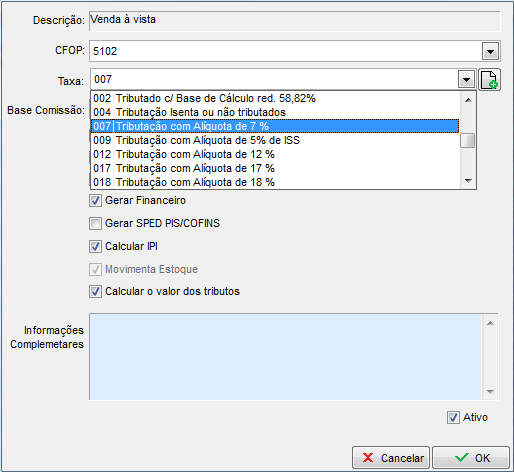Click tax list scrollbar up arrow

point(468,100)
